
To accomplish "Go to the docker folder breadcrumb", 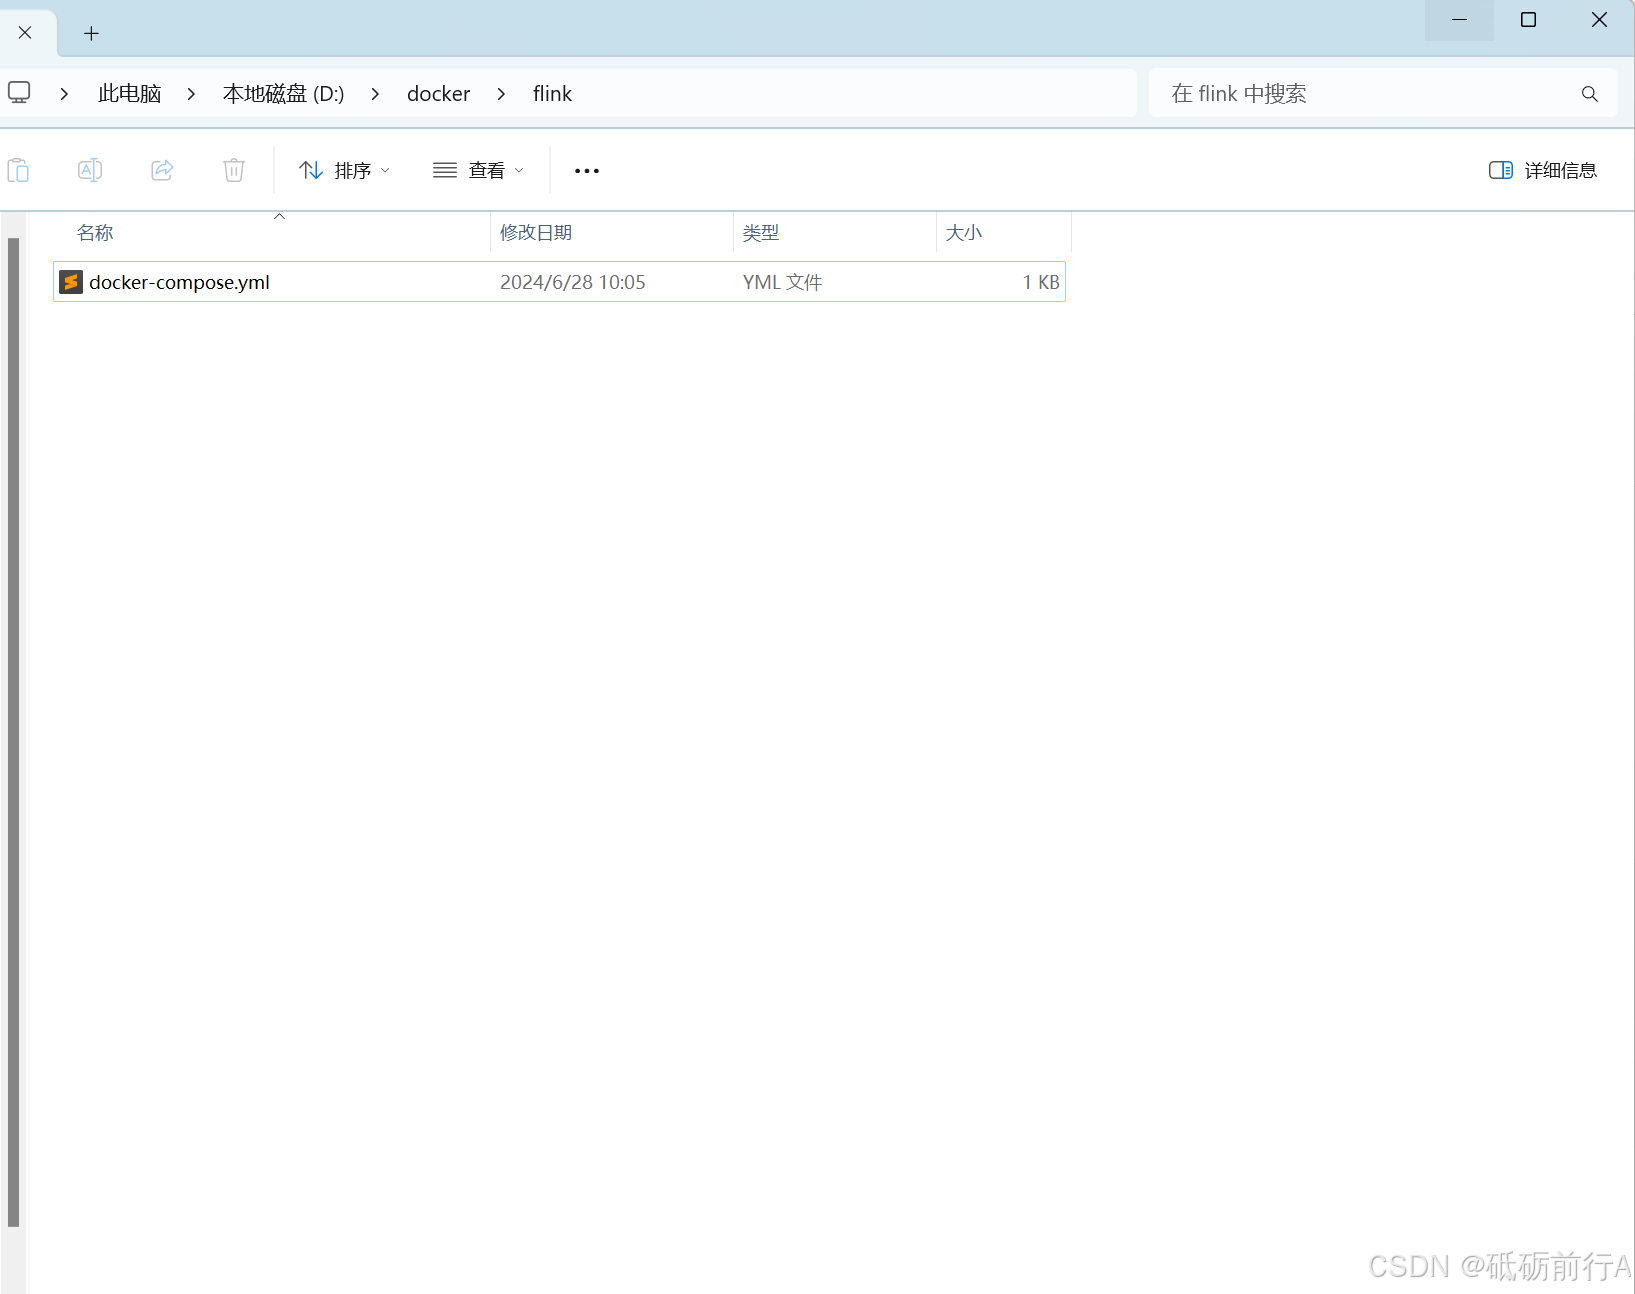I will coord(438,93).
